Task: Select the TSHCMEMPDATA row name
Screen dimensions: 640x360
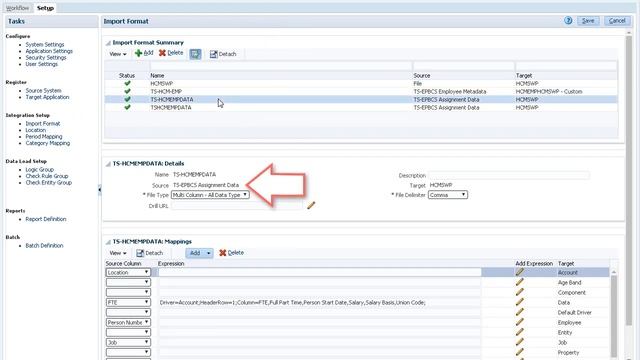Action: coord(171,107)
